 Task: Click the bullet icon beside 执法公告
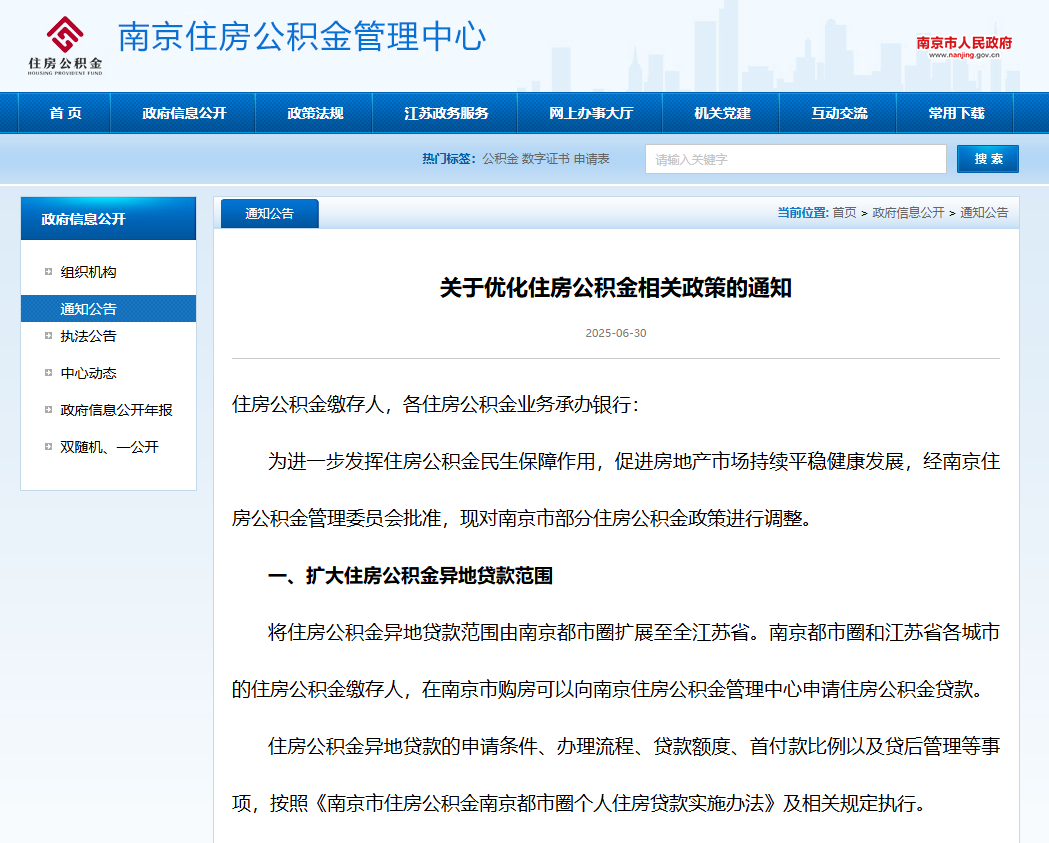click(48, 336)
